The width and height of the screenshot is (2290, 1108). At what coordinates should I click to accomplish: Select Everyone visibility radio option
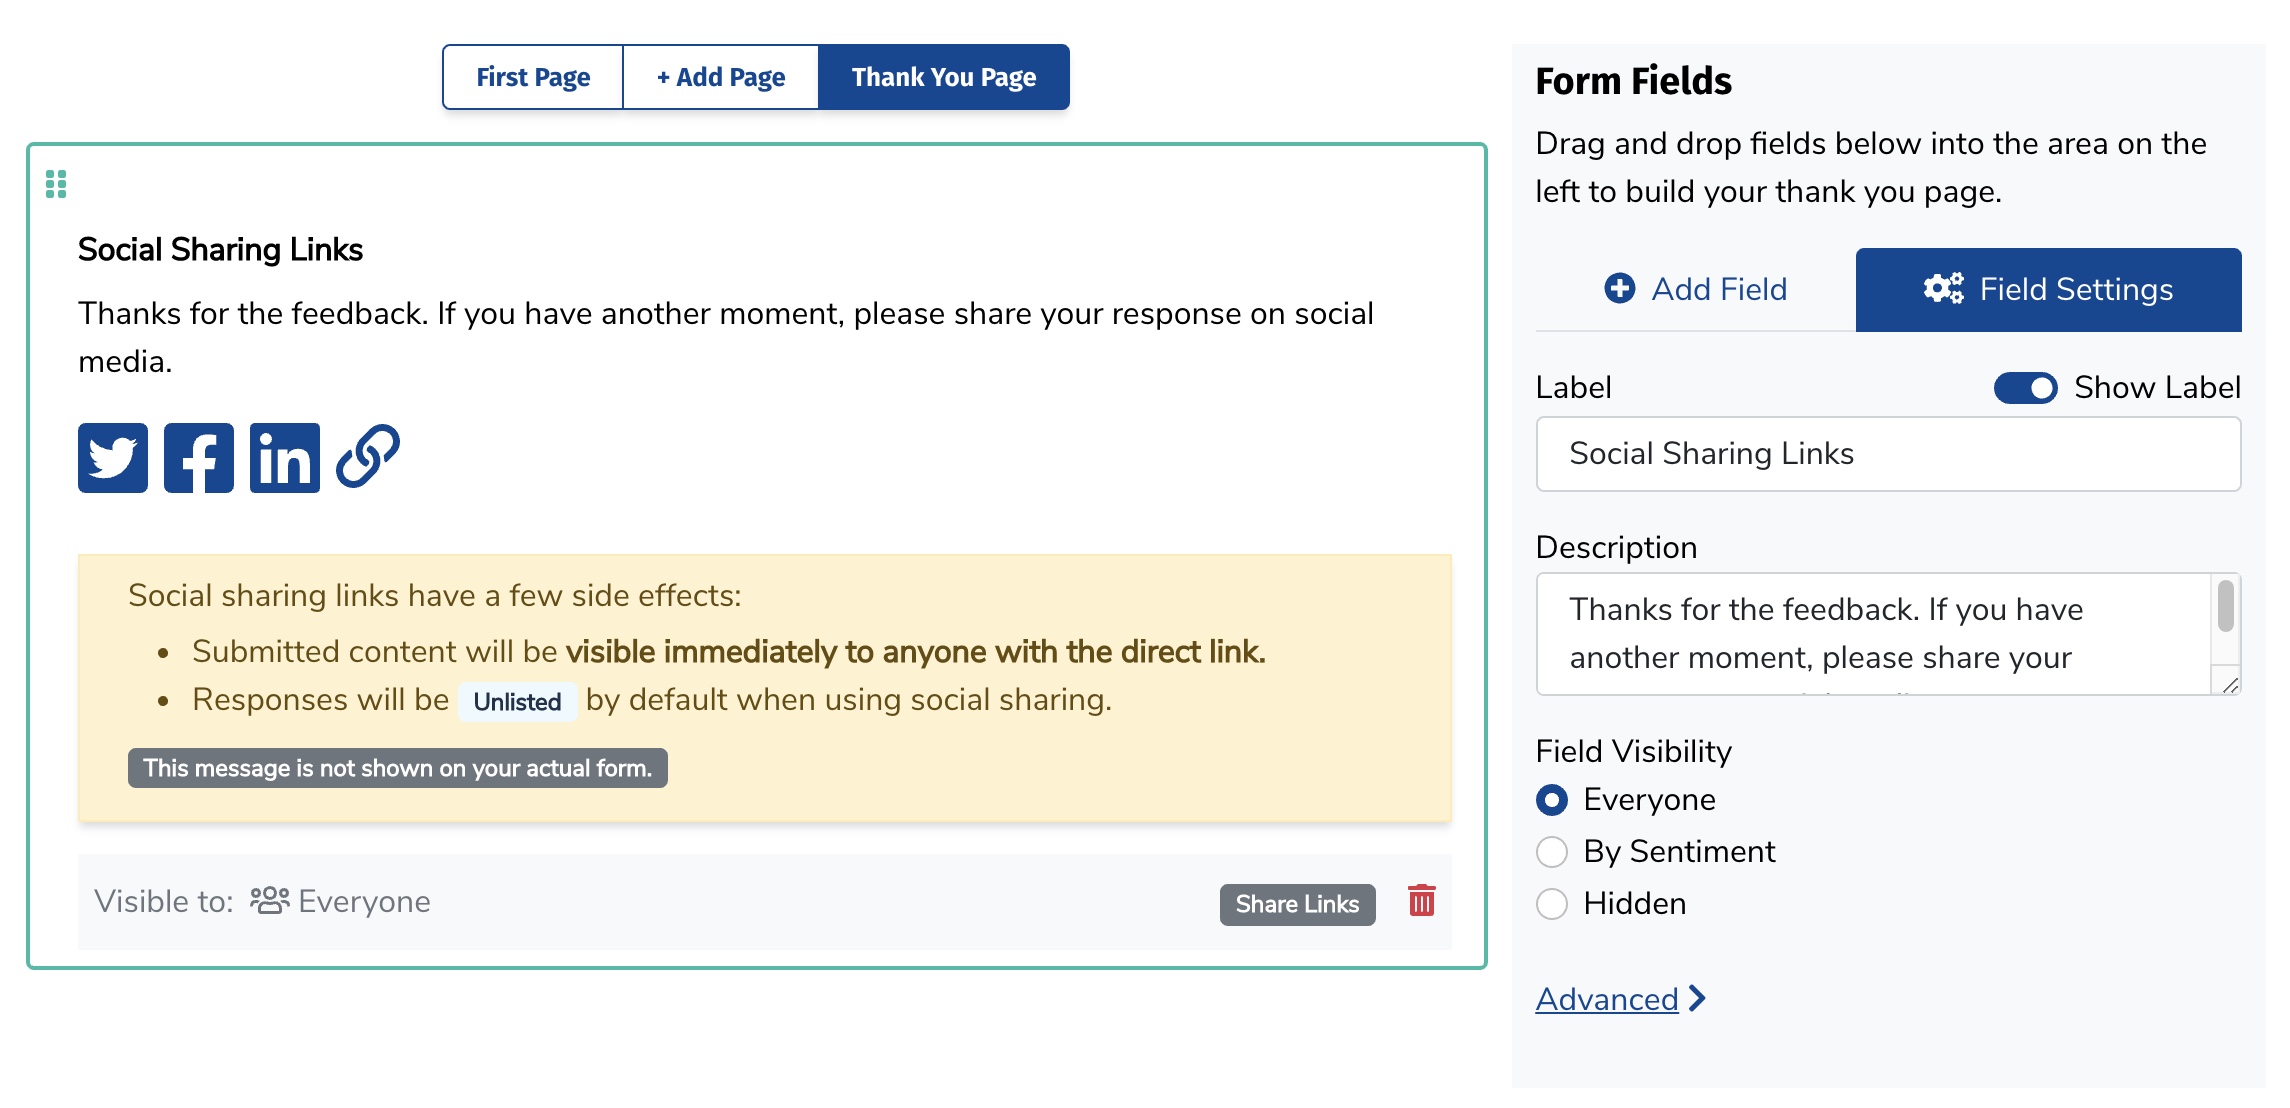pyautogui.click(x=1552, y=800)
